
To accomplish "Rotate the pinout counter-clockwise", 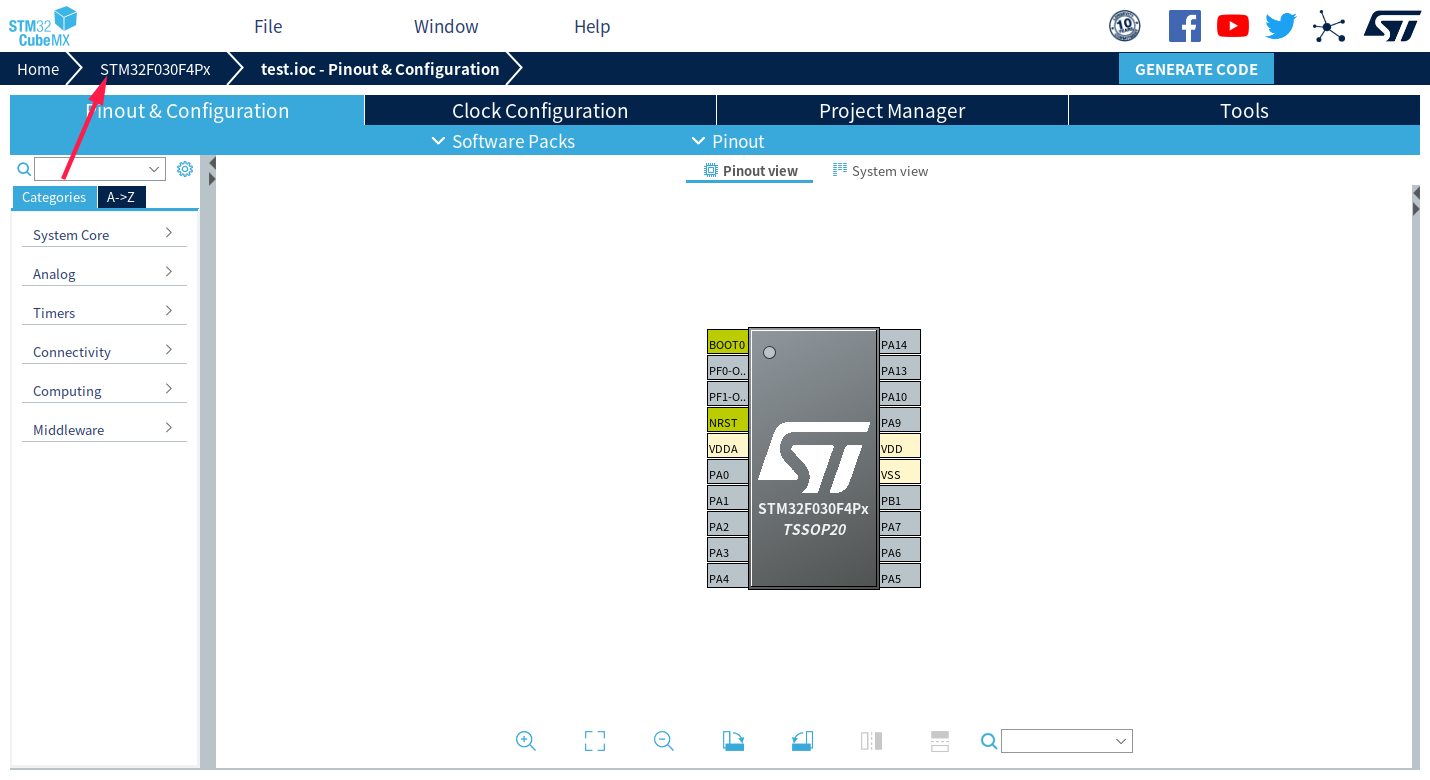I will 802,741.
